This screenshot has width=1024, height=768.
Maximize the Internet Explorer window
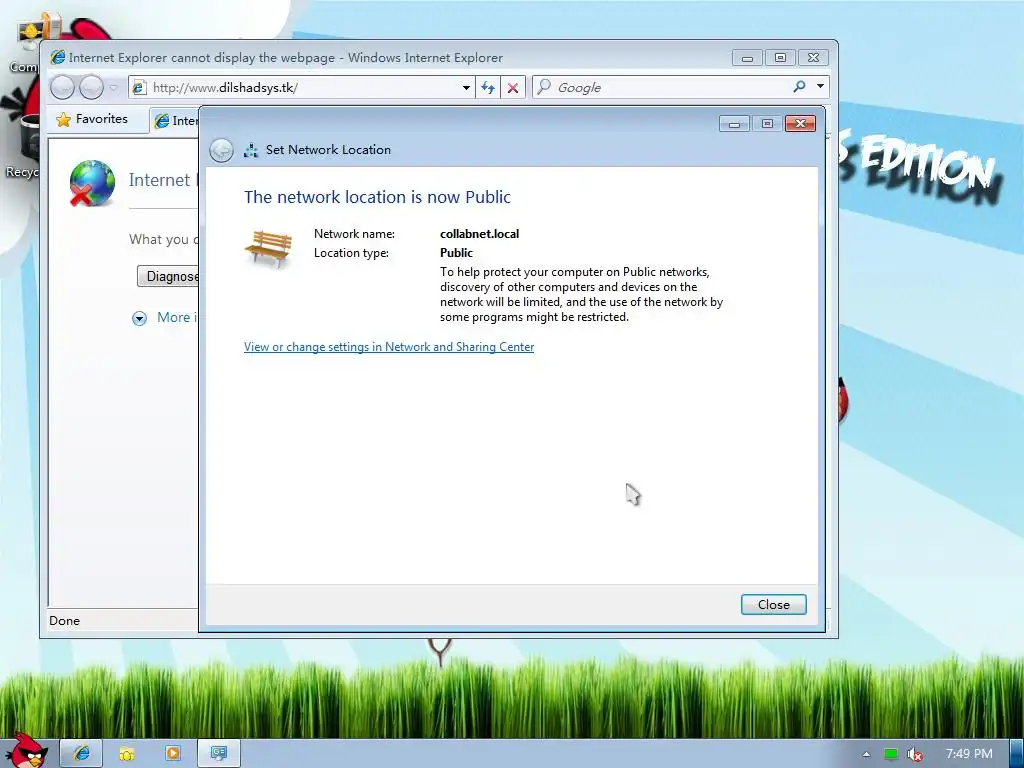[x=780, y=58]
